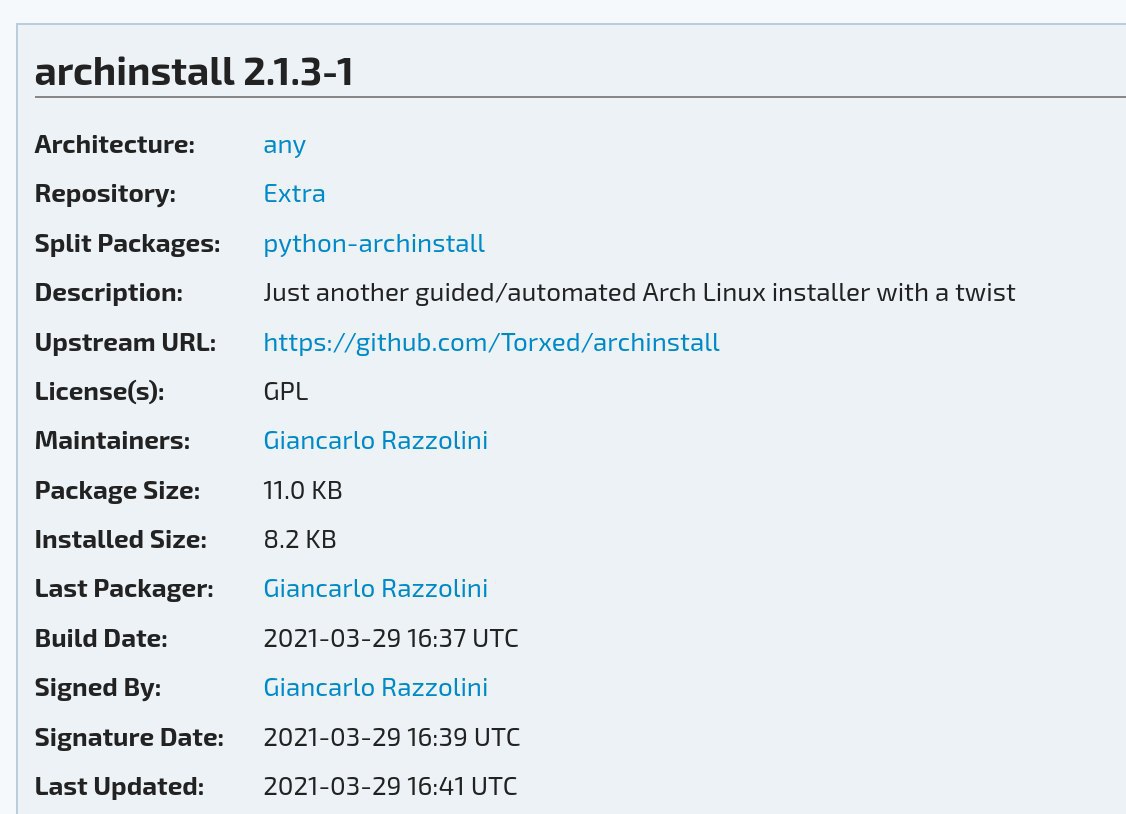
Task: Click the build date 2021-03-29 16:37 UTC
Action: (x=391, y=639)
